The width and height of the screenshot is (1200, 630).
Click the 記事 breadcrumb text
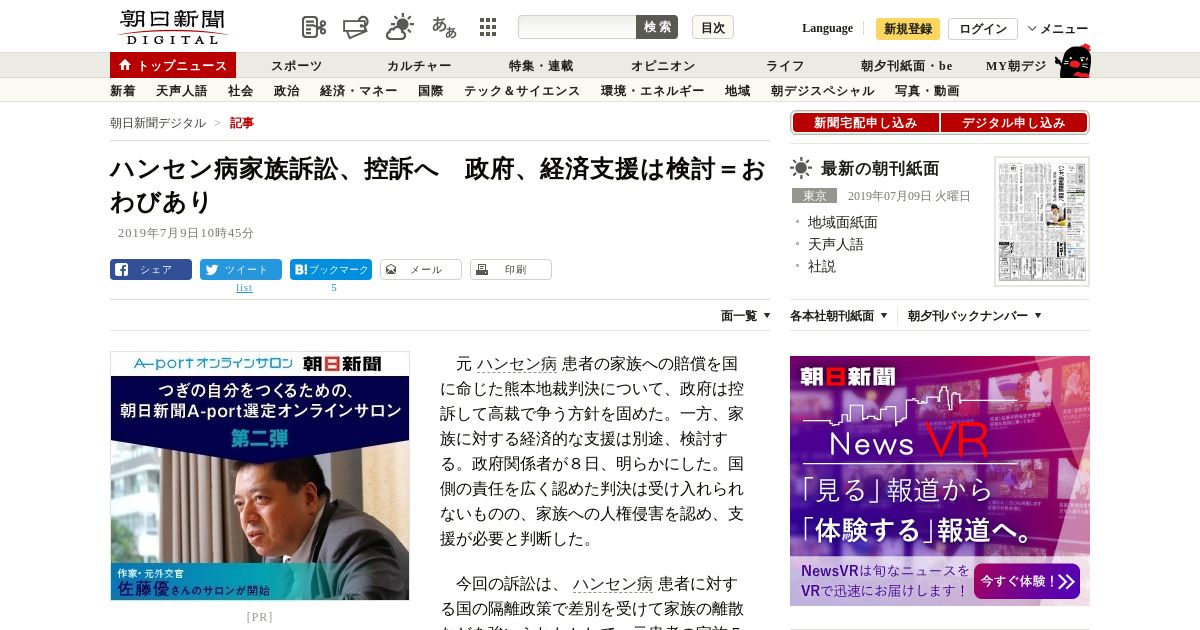click(x=242, y=123)
